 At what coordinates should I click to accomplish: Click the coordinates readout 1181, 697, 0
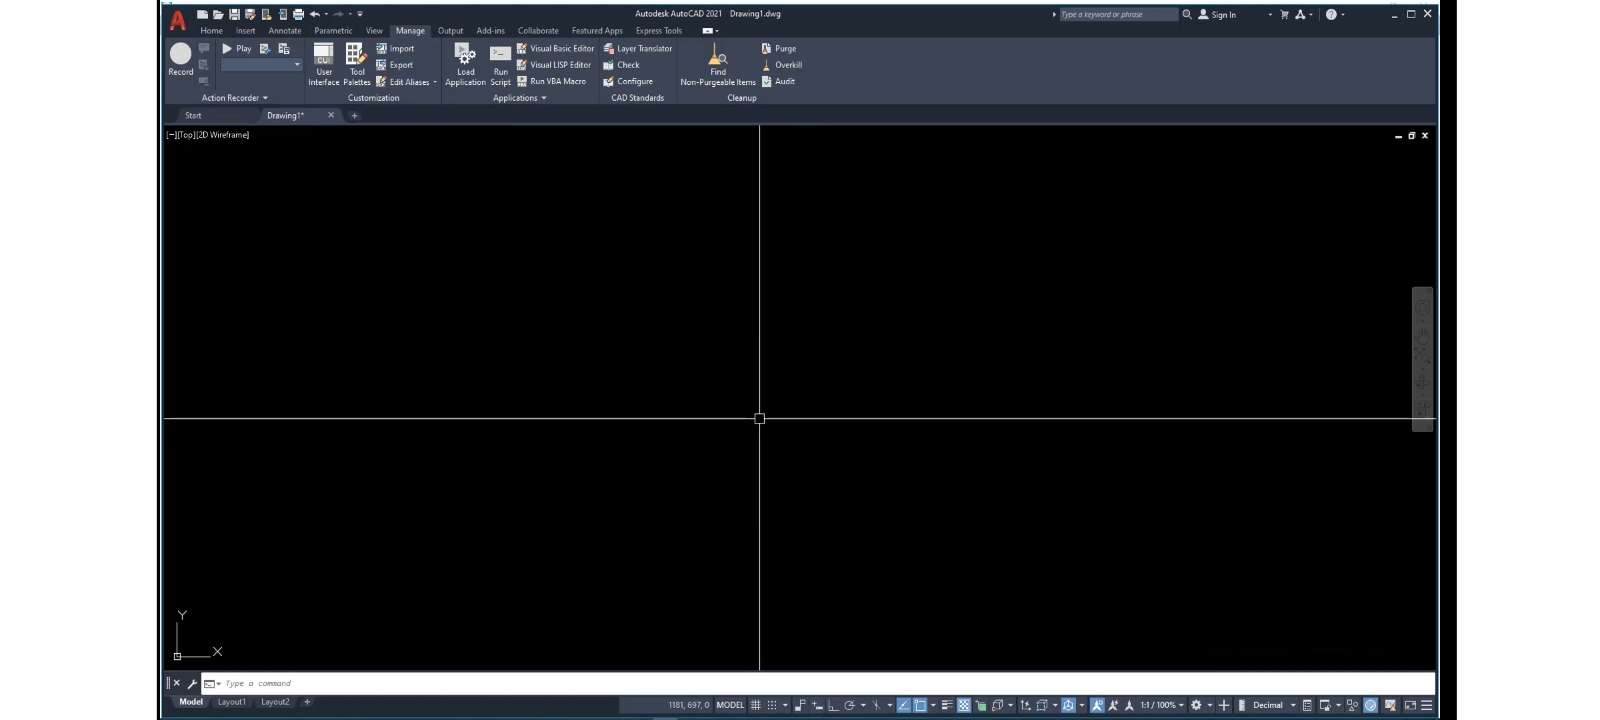688,705
